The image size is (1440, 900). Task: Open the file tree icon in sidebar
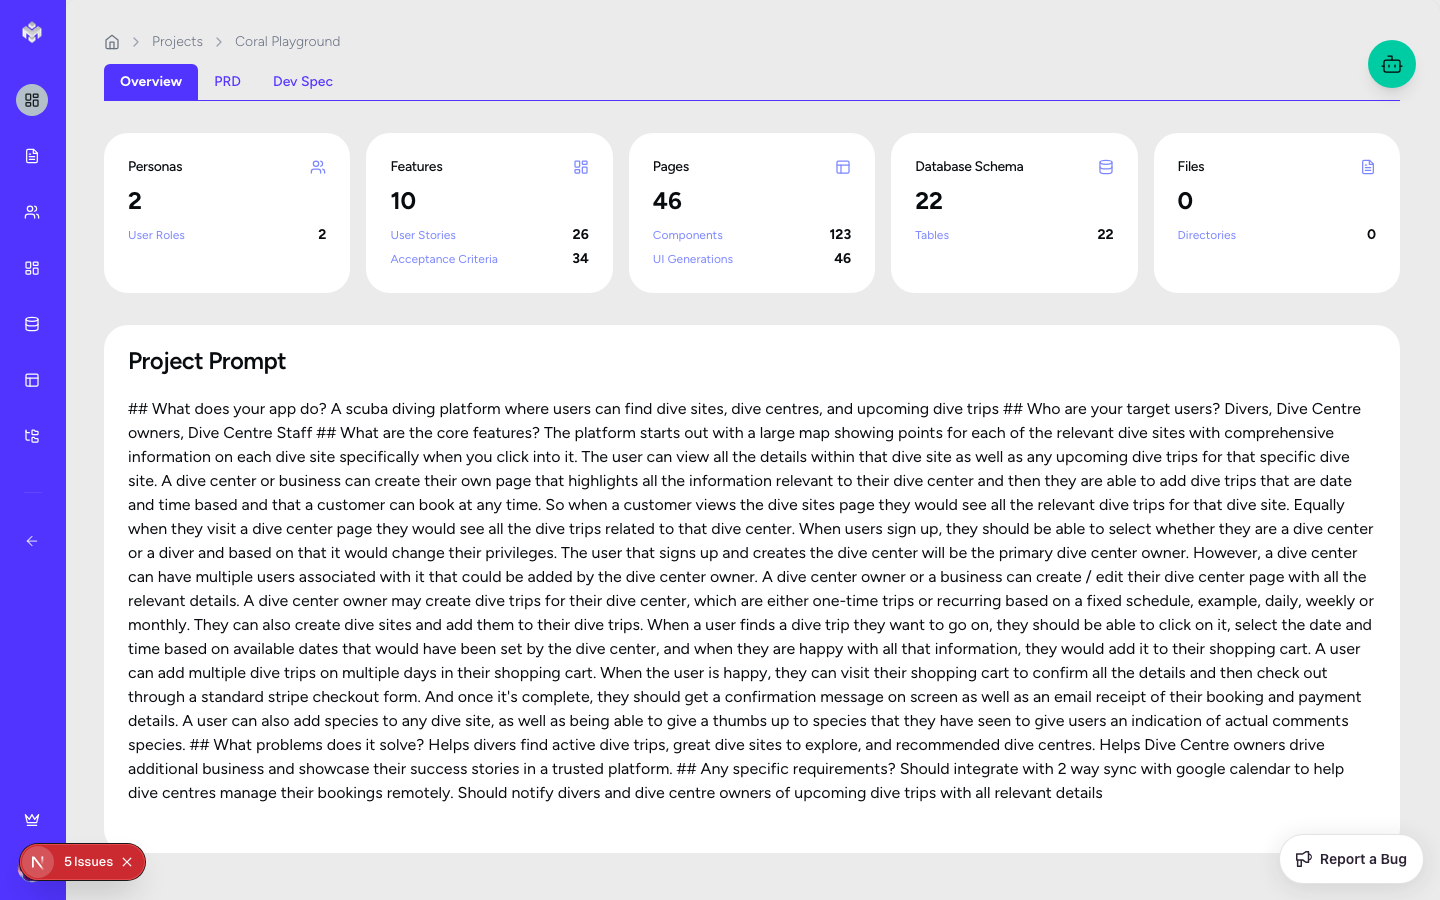[x=32, y=436]
